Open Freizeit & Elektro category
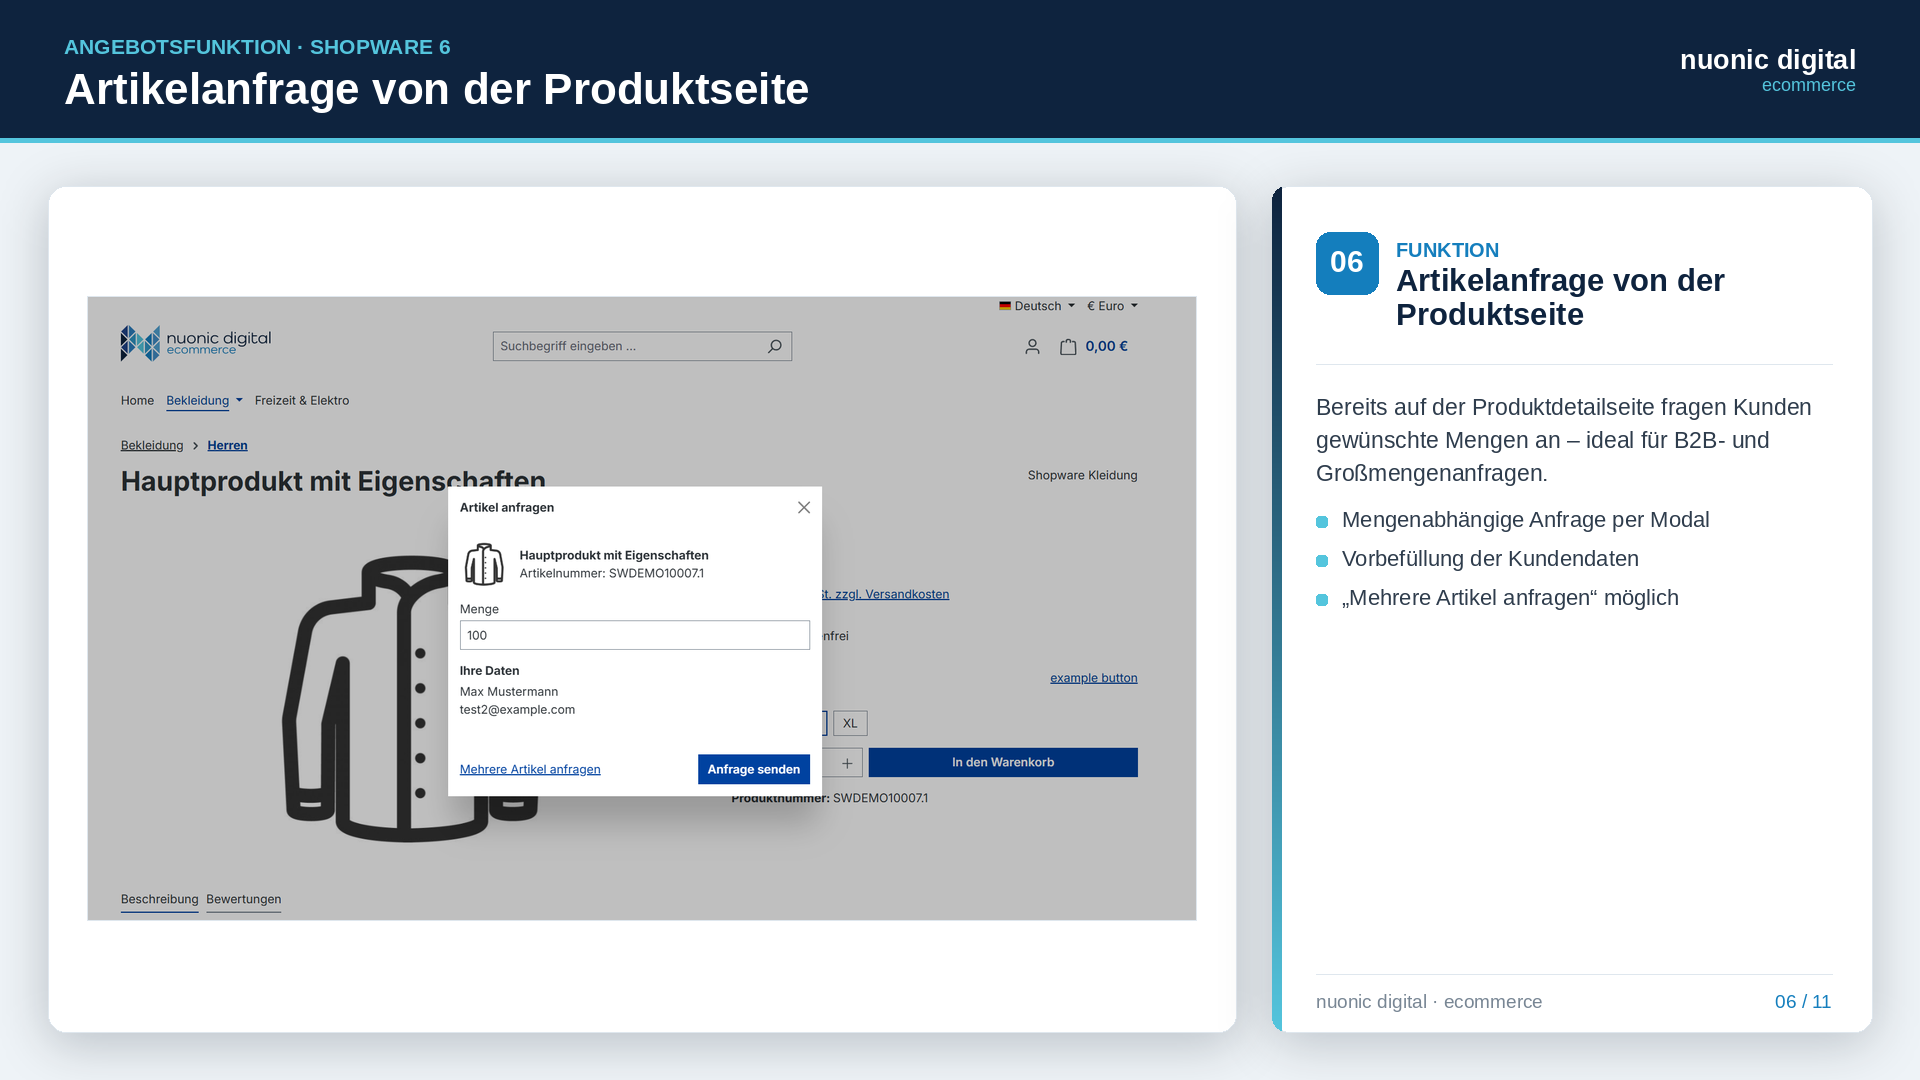 [x=302, y=401]
